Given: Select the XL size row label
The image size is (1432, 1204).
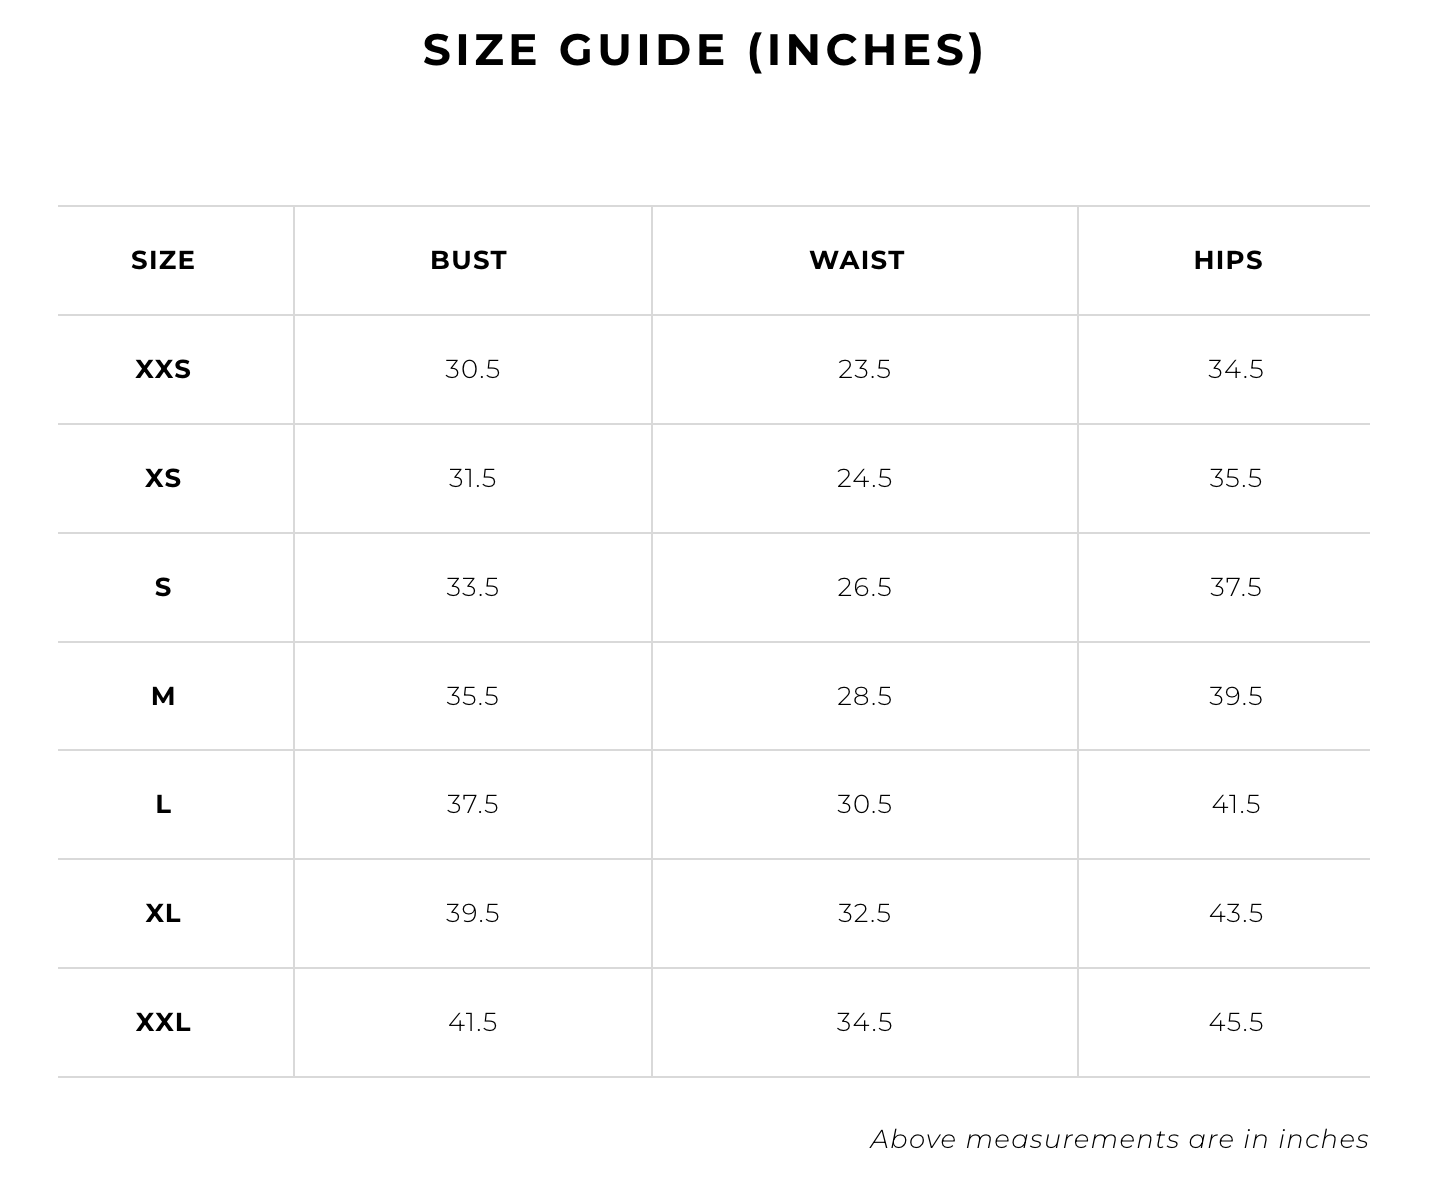Looking at the screenshot, I should tap(163, 913).
